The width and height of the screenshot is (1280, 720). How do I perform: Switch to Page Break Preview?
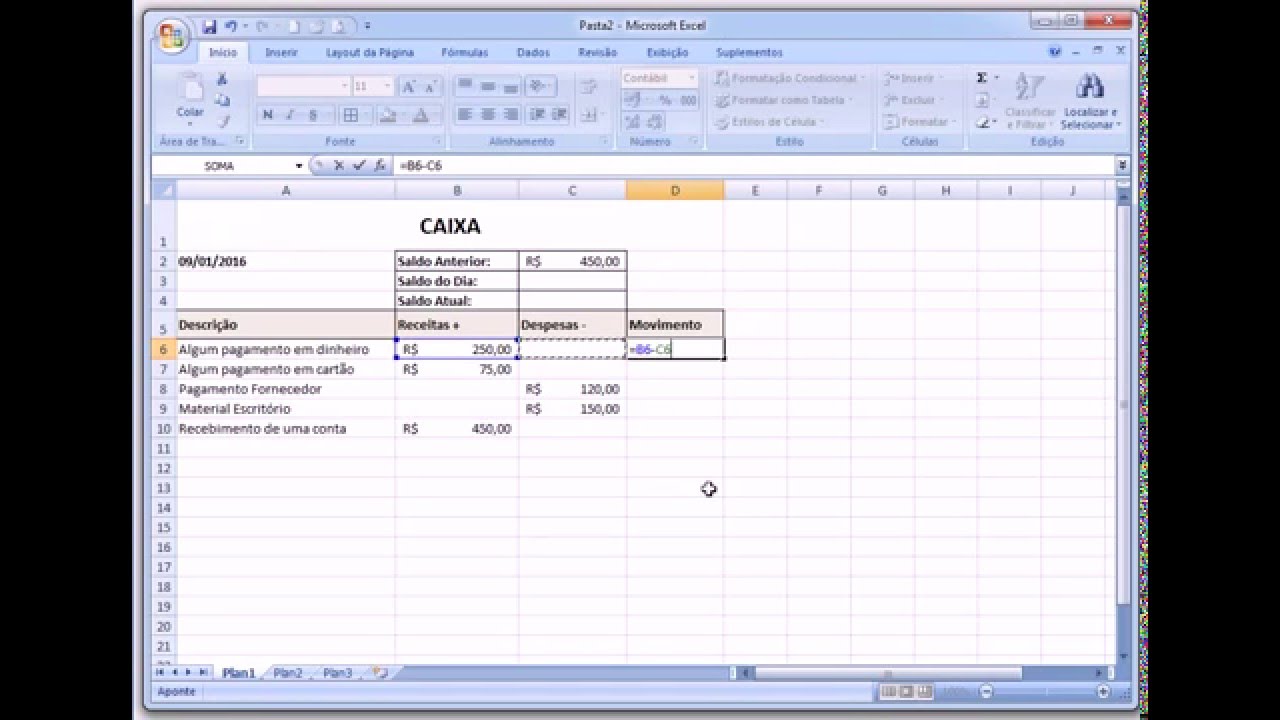(923, 691)
